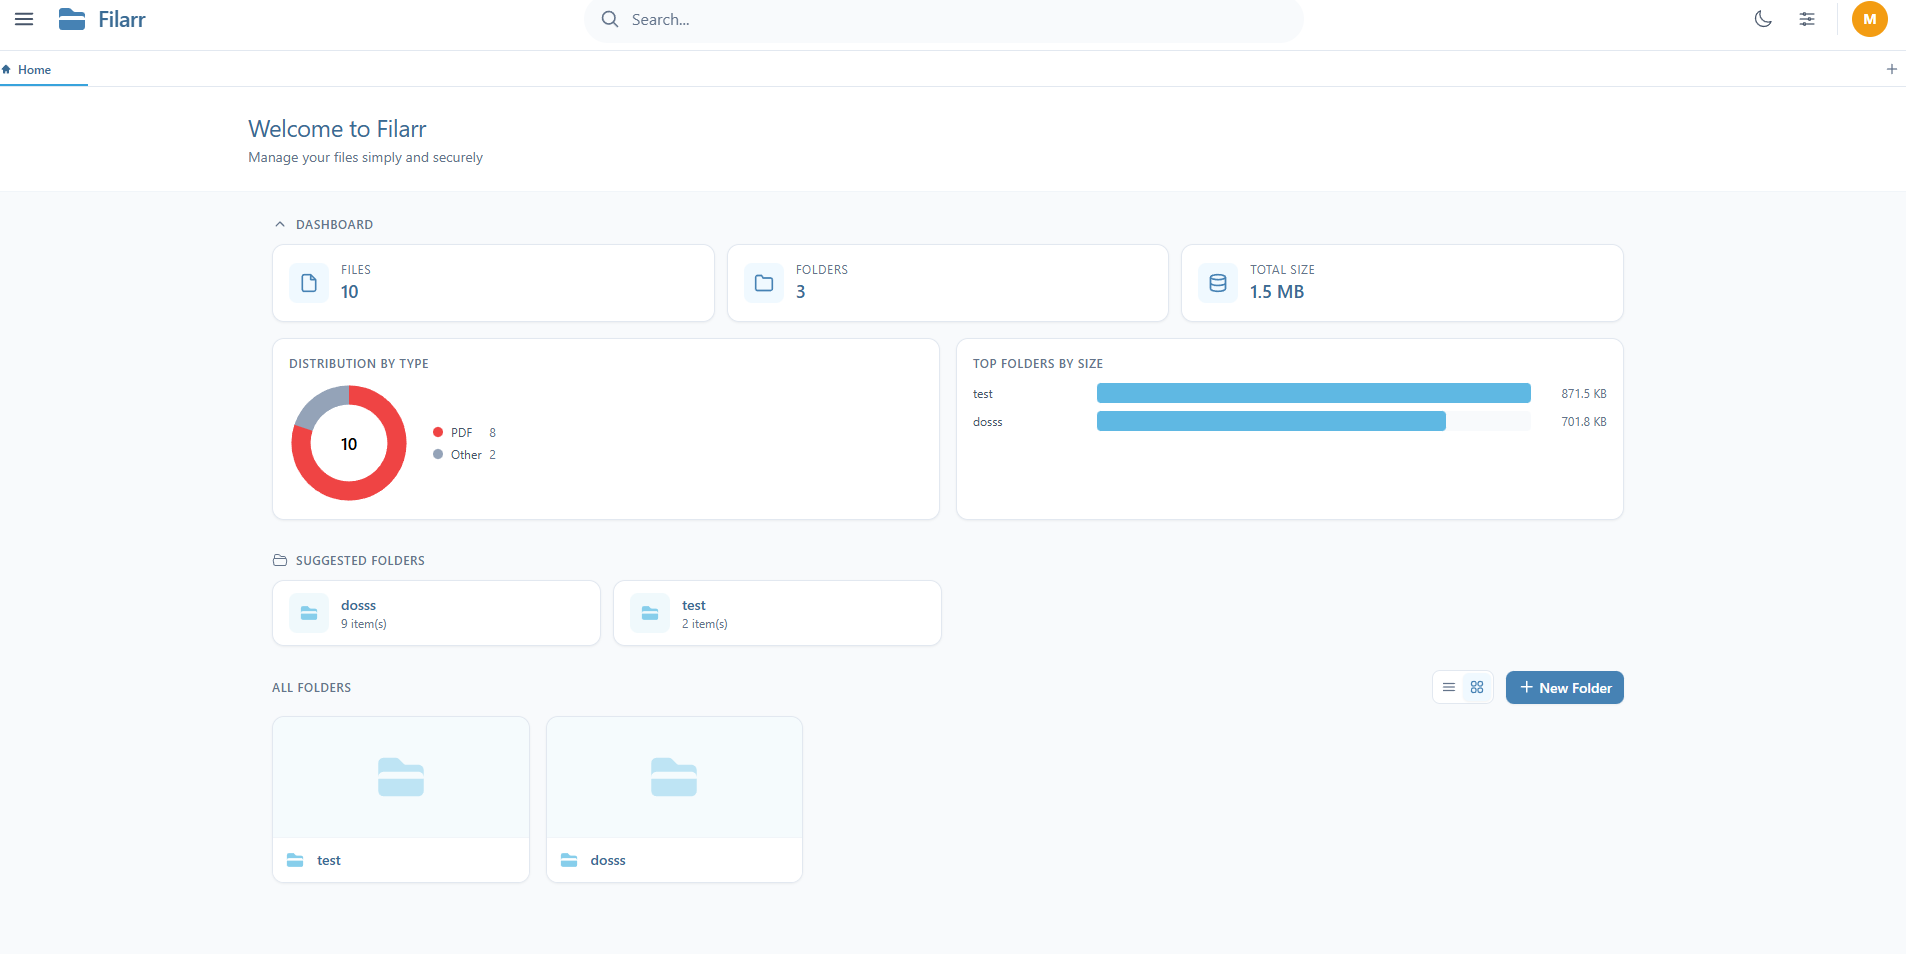Click the database icon on the Total Size card

[x=1217, y=283]
